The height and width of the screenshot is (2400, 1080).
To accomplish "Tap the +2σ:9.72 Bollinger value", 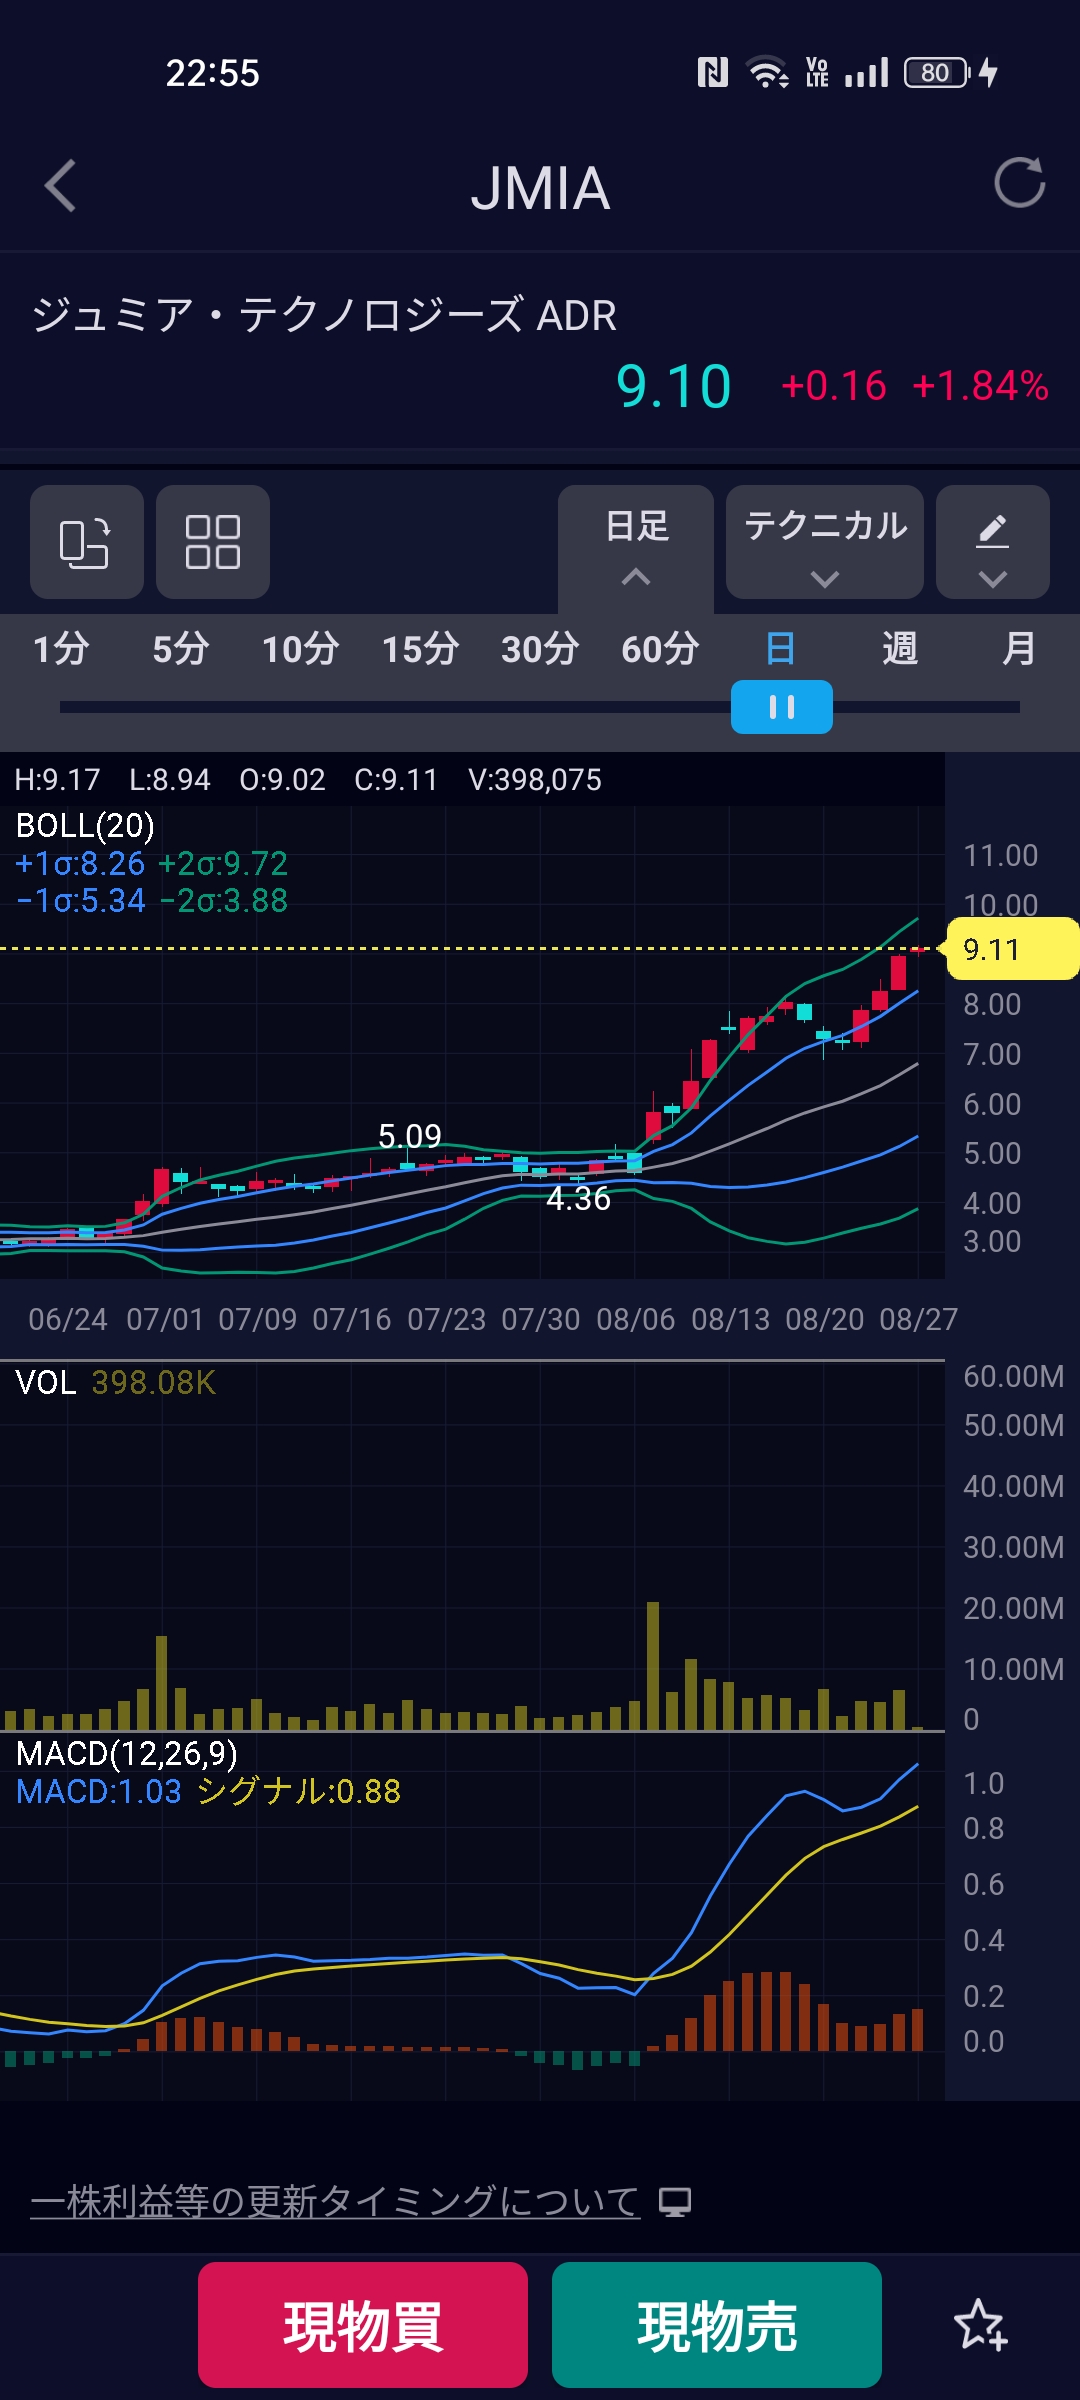I will 223,863.
